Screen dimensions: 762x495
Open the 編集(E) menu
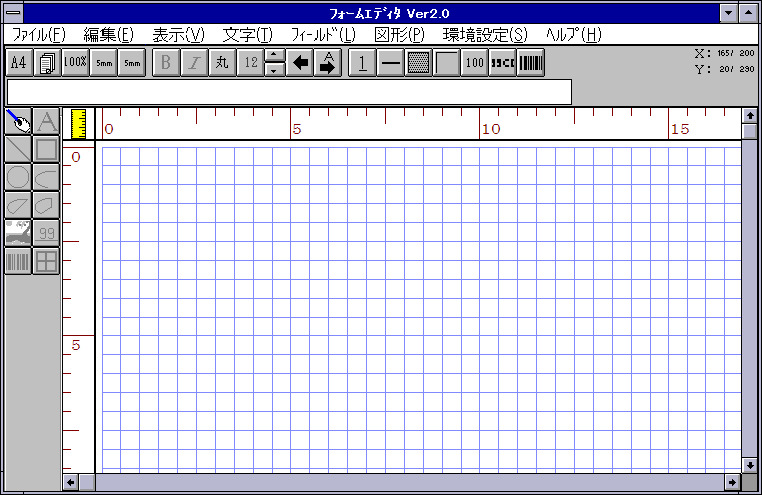click(108, 34)
